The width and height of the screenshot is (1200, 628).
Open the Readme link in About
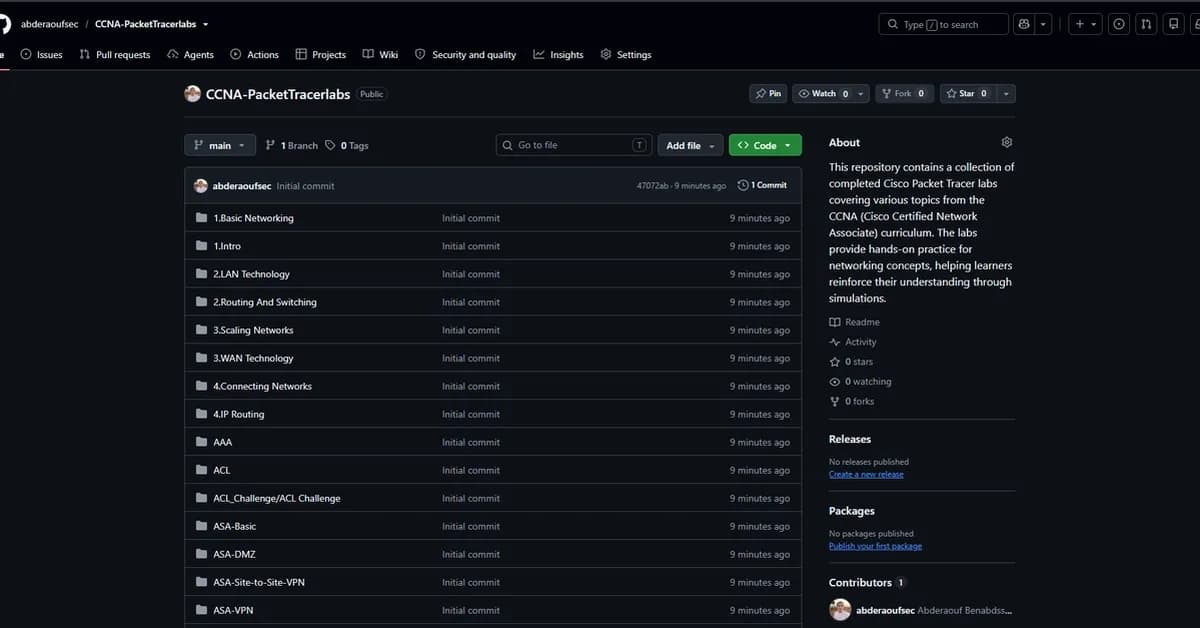coord(854,322)
